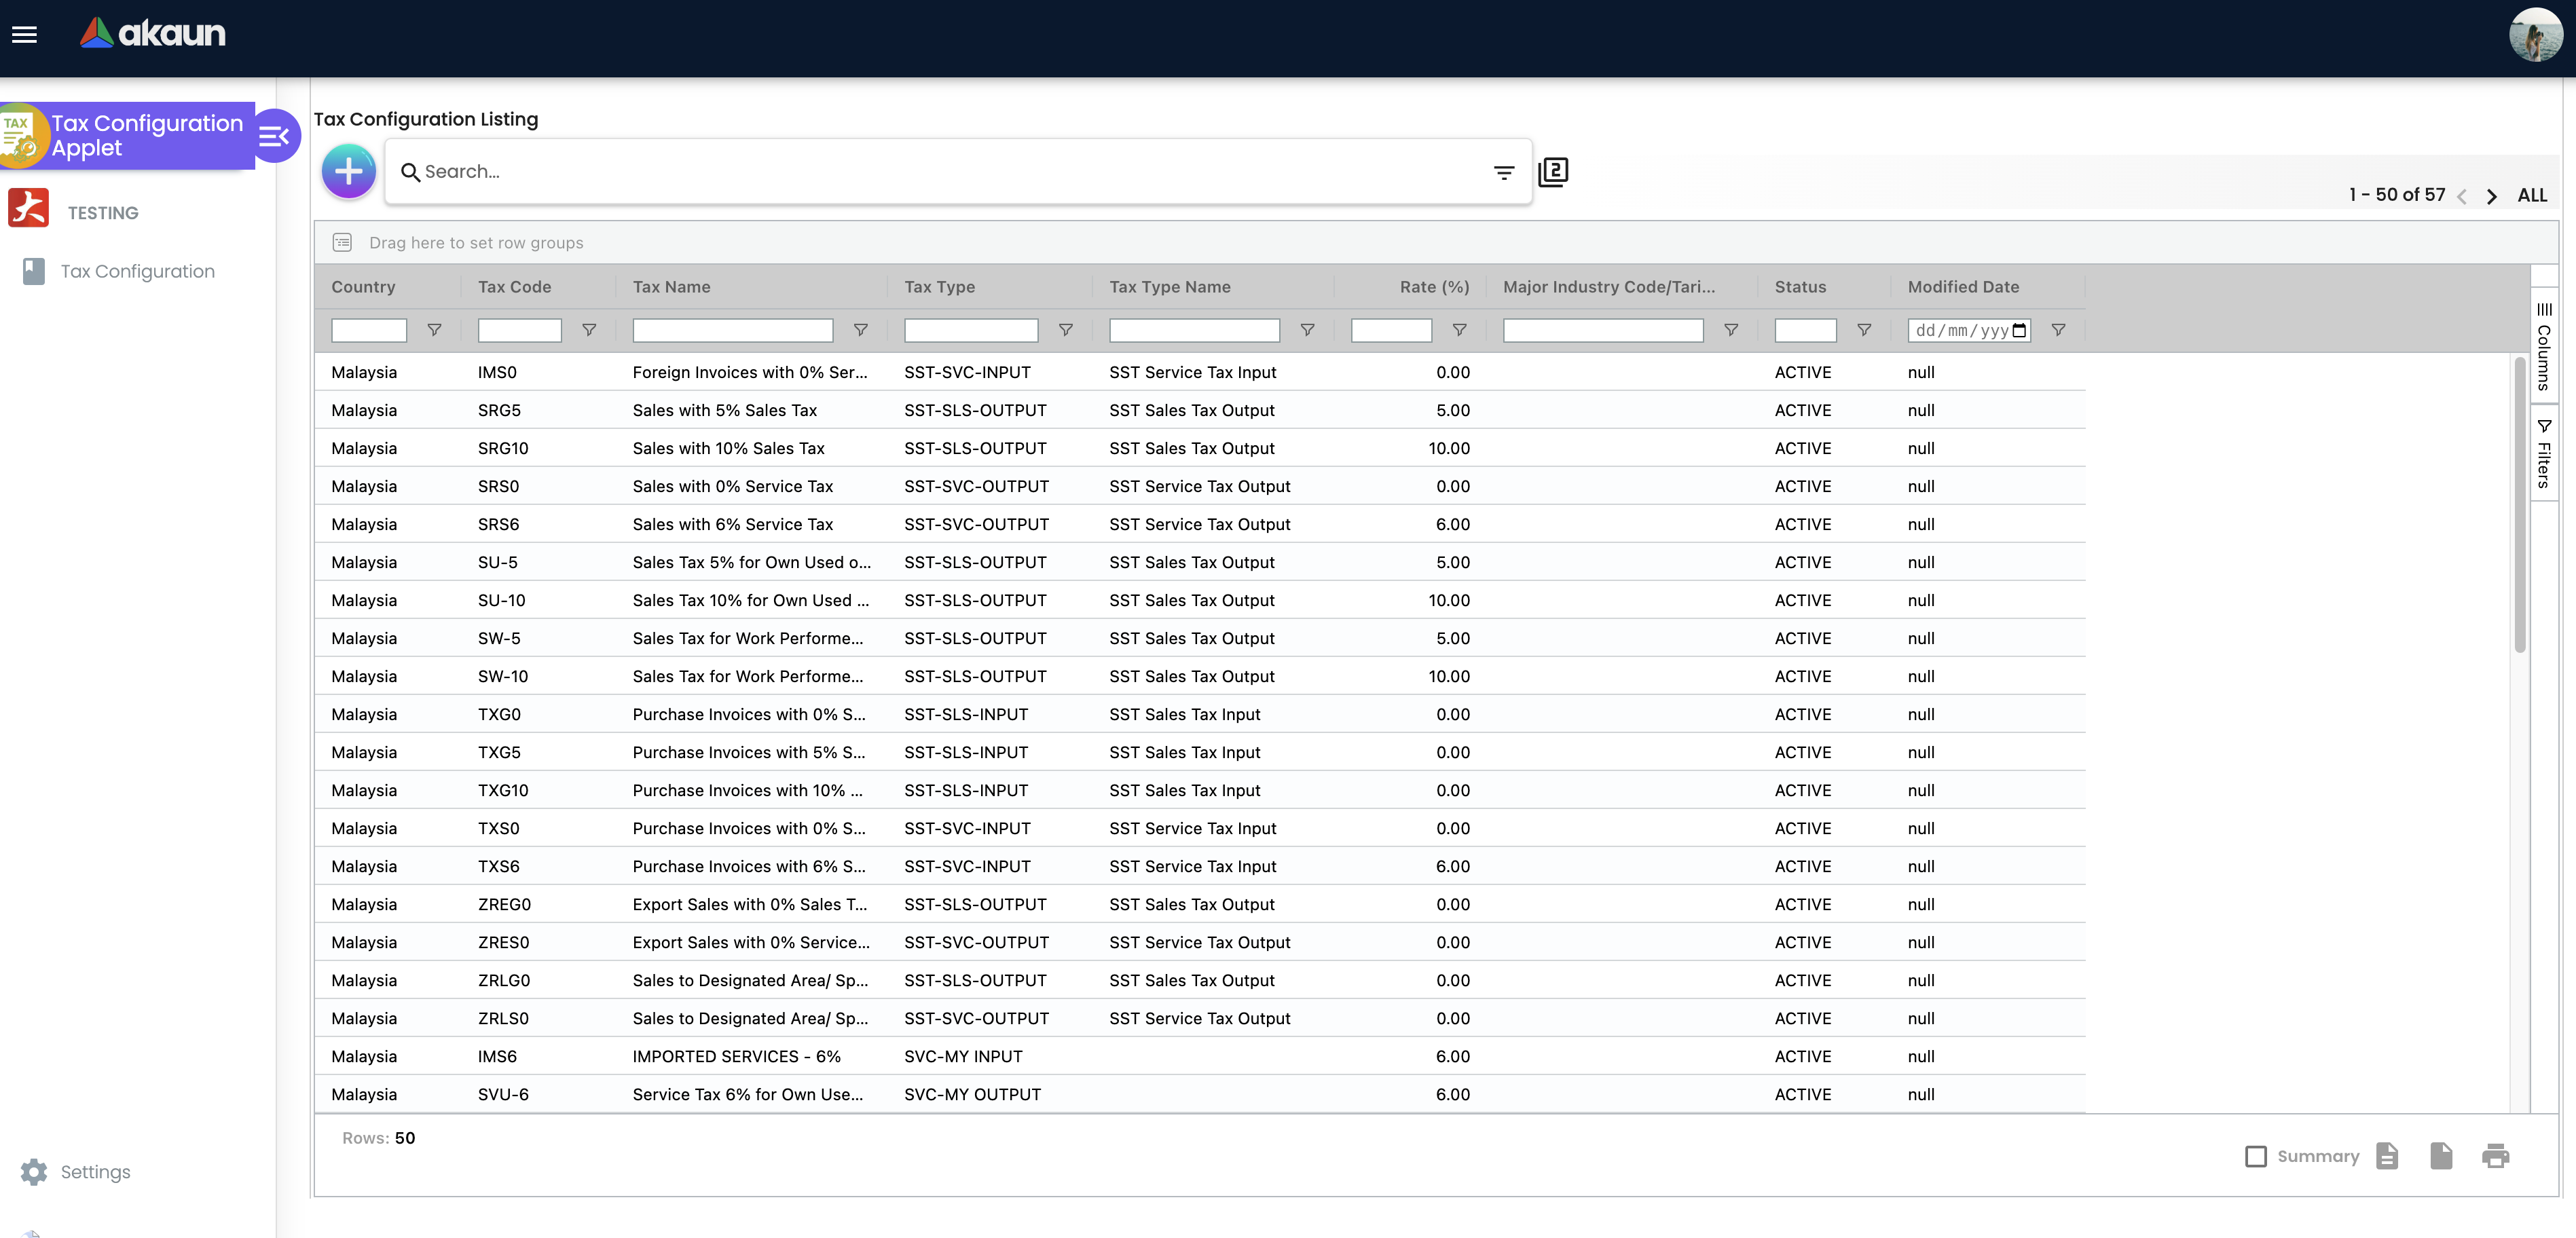Click the search magnifier icon
Image resolution: width=2576 pixels, height=1238 pixels.
point(410,172)
